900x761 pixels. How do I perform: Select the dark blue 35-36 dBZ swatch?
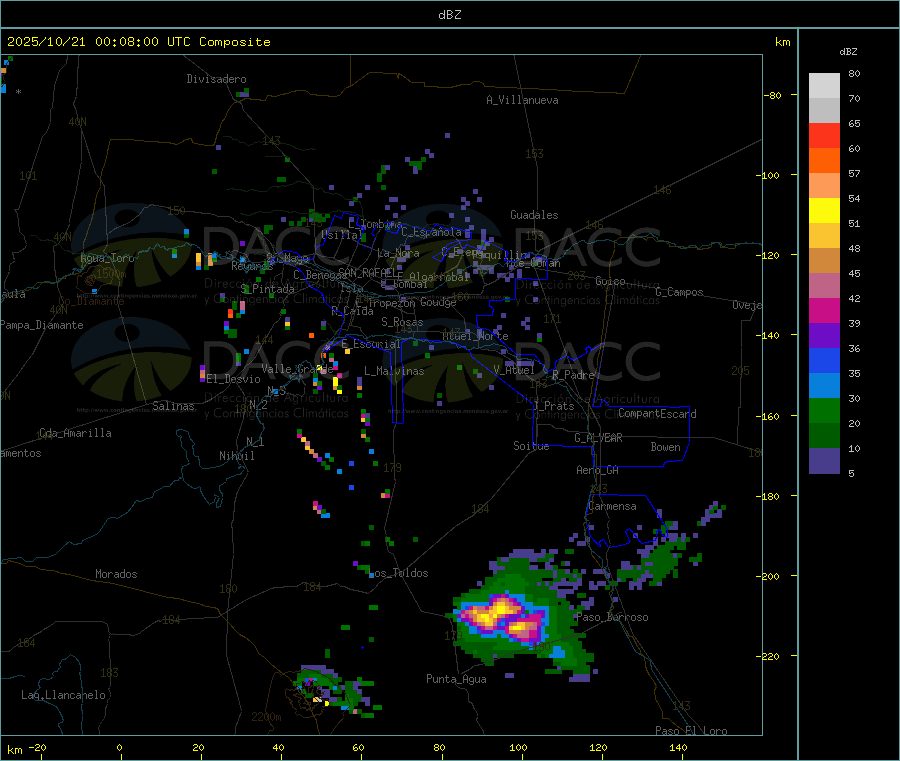coord(824,360)
